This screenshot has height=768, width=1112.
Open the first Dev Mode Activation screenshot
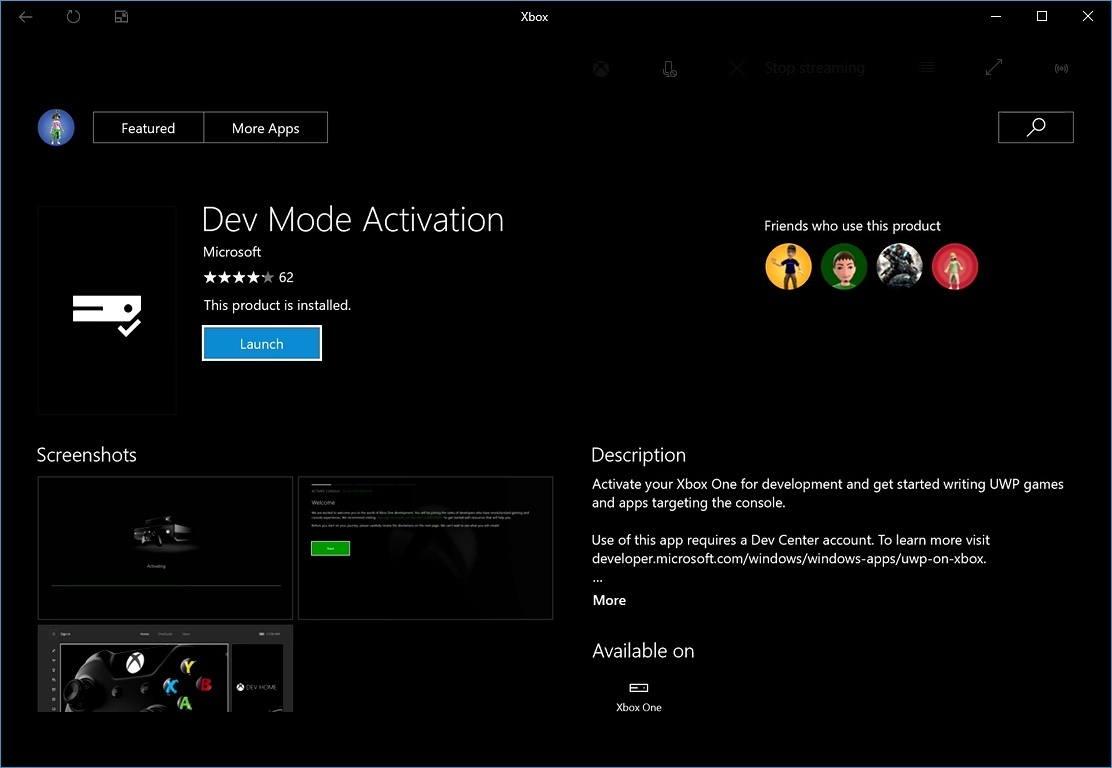[164, 547]
